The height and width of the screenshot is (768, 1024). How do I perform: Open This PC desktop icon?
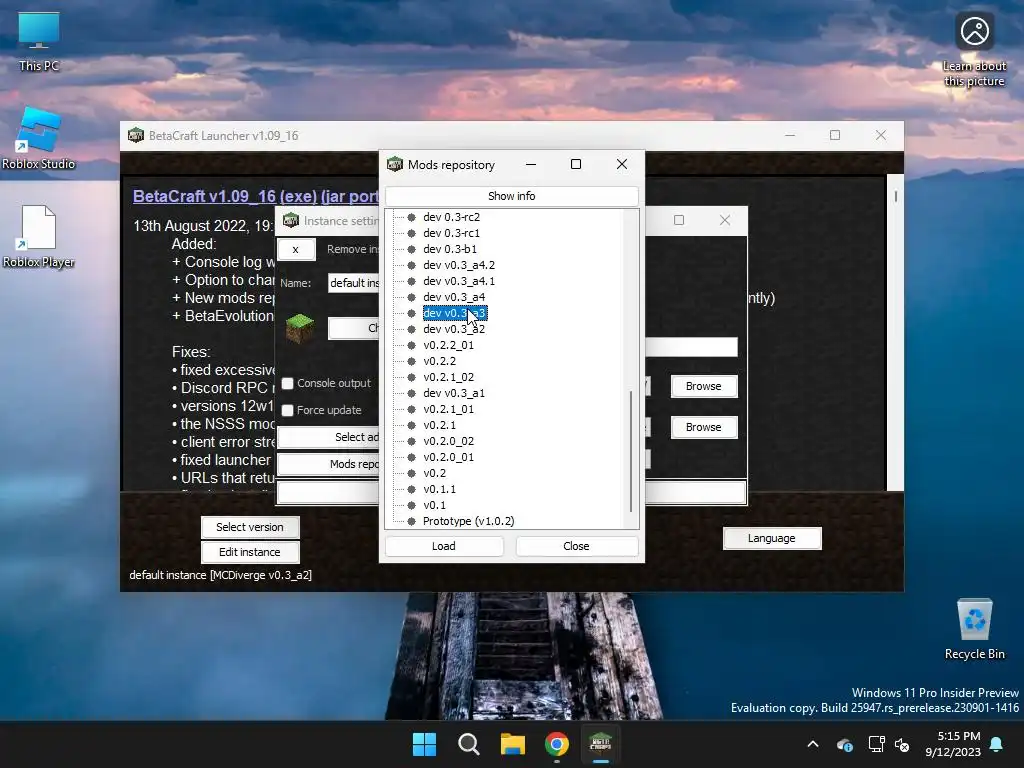tap(39, 40)
